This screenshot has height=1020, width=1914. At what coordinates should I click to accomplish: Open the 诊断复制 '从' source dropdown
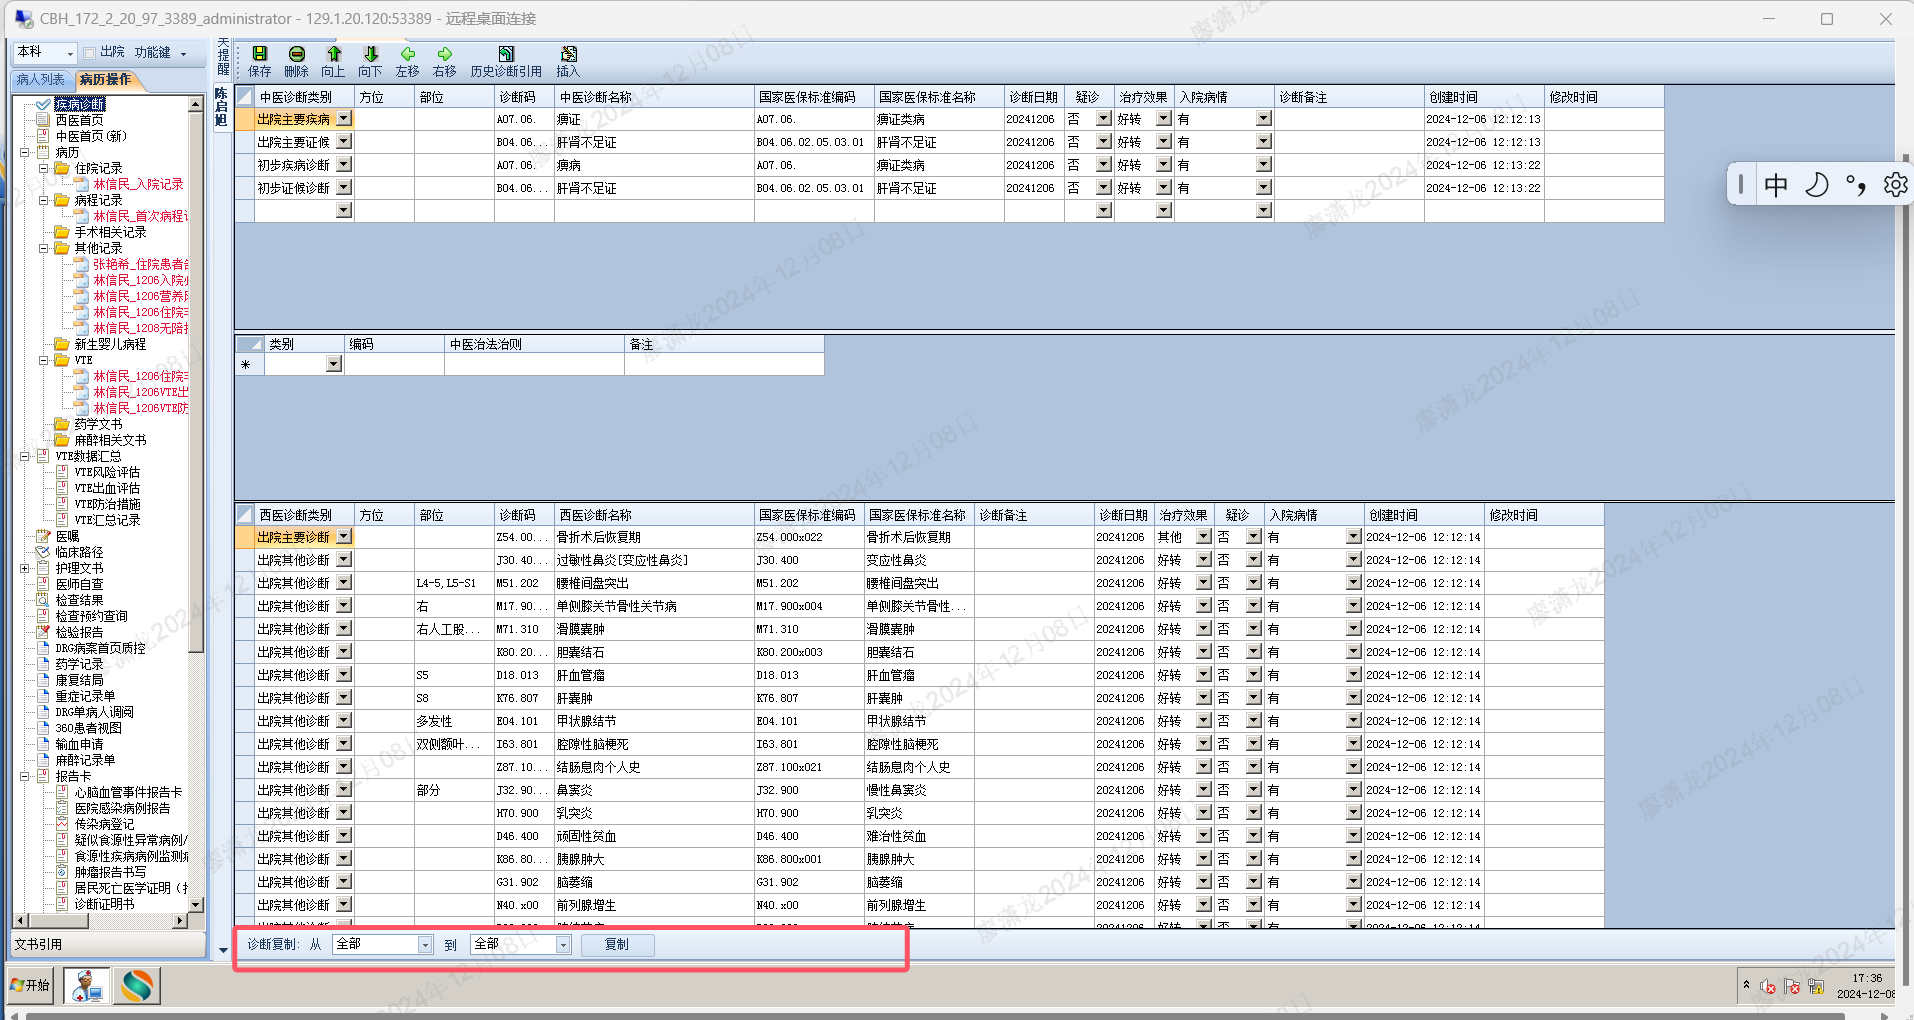pos(425,945)
